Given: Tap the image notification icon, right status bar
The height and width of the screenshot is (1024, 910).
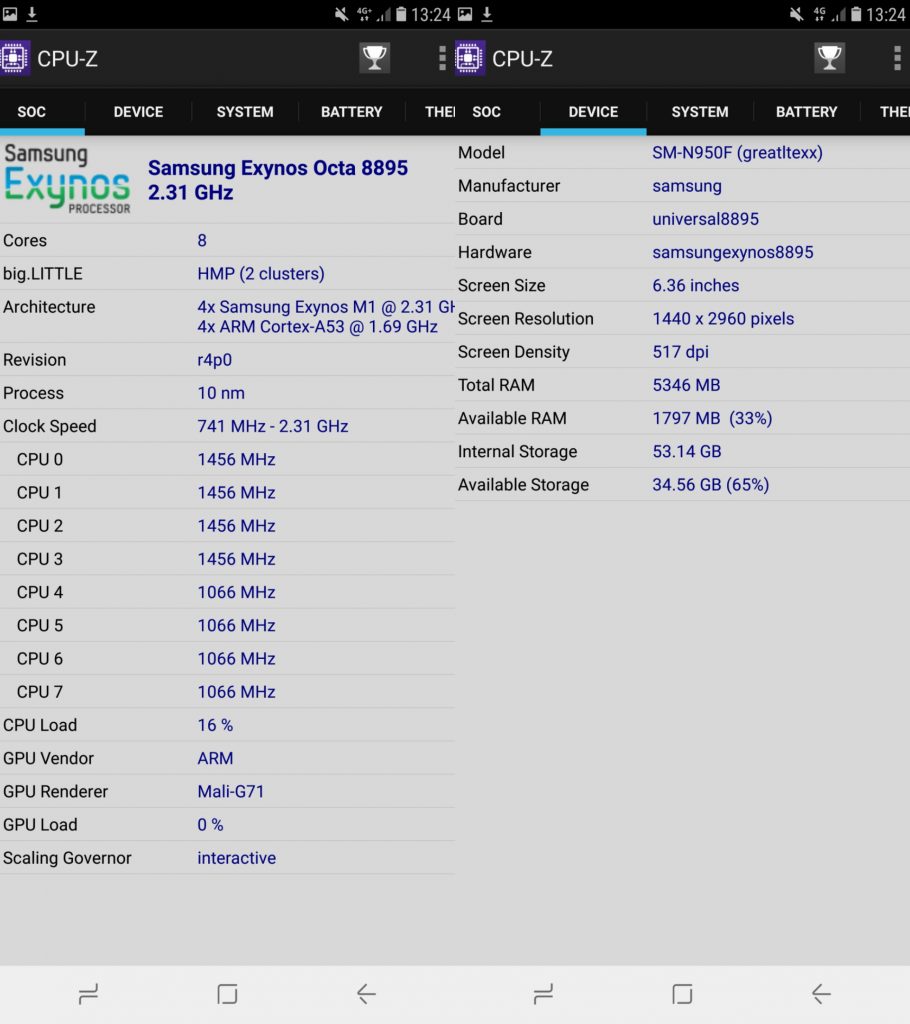Looking at the screenshot, I should (464, 14).
